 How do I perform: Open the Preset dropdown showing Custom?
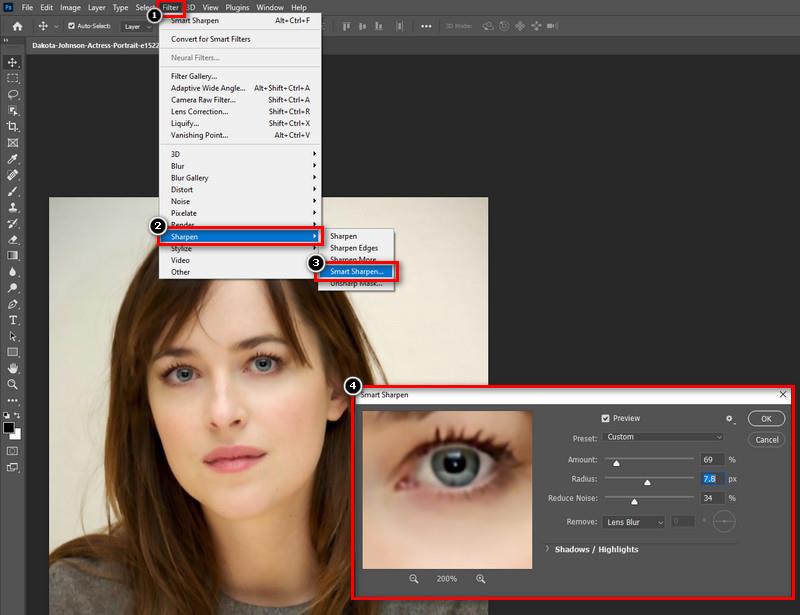click(663, 437)
